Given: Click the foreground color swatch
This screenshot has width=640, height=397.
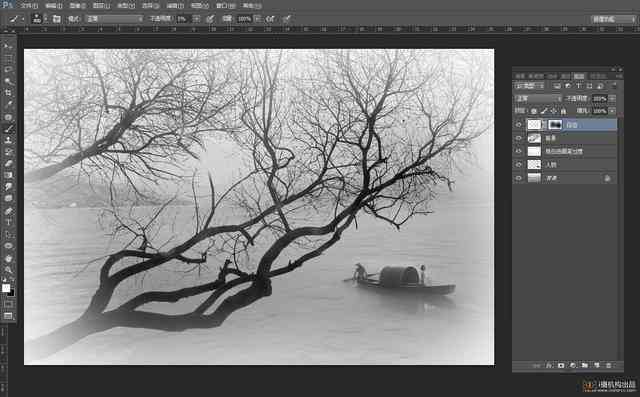Looking at the screenshot, I should [6, 288].
